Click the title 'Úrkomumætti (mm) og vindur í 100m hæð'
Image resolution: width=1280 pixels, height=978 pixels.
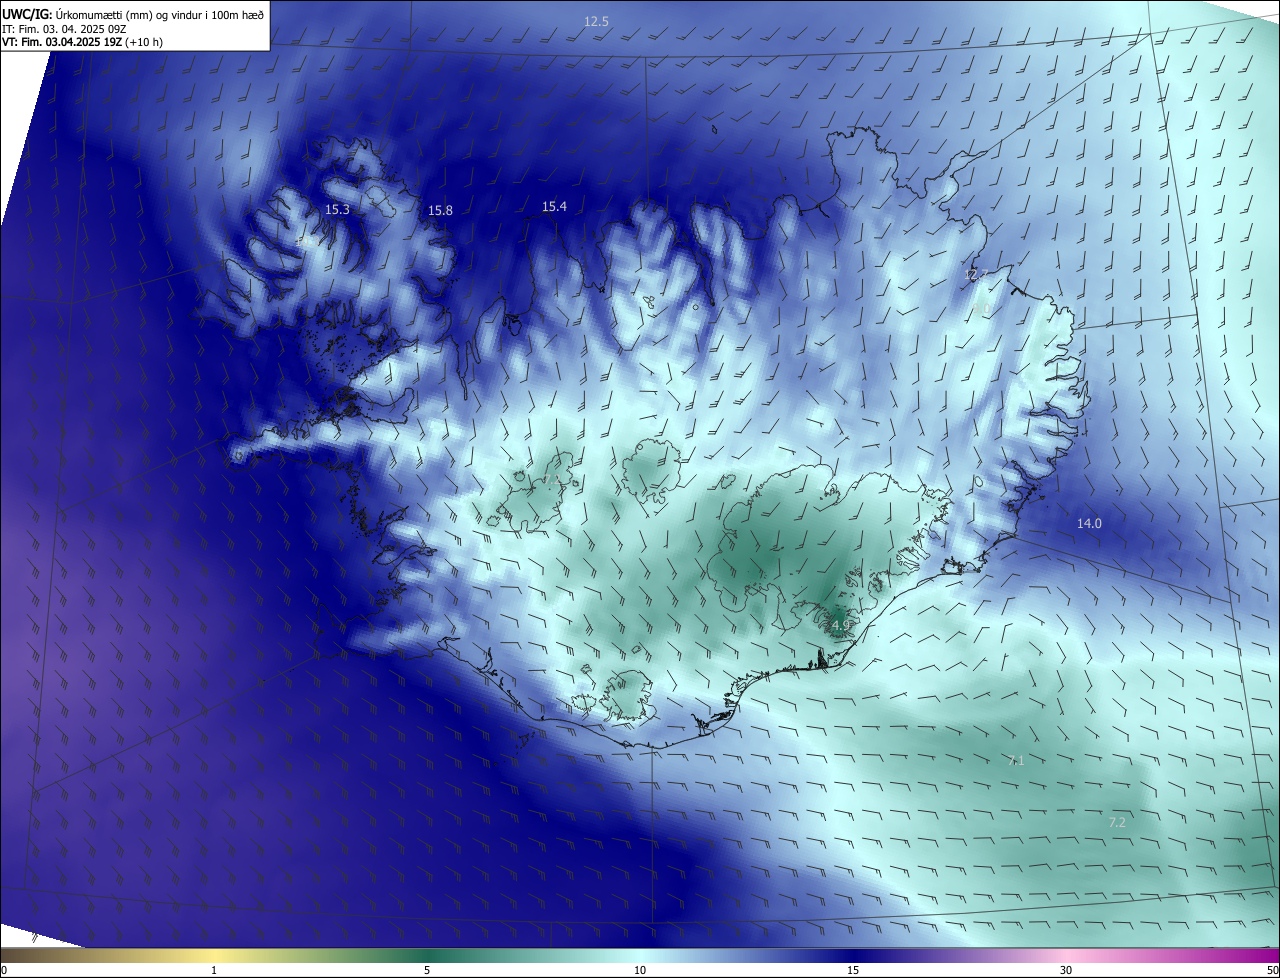[160, 14]
